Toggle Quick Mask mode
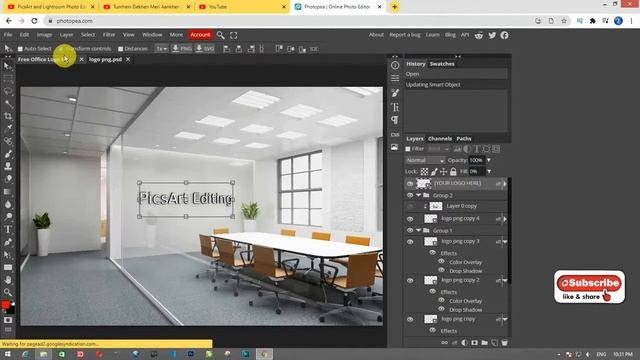Viewport: 640px width, 360px height. pyautogui.click(x=8, y=320)
